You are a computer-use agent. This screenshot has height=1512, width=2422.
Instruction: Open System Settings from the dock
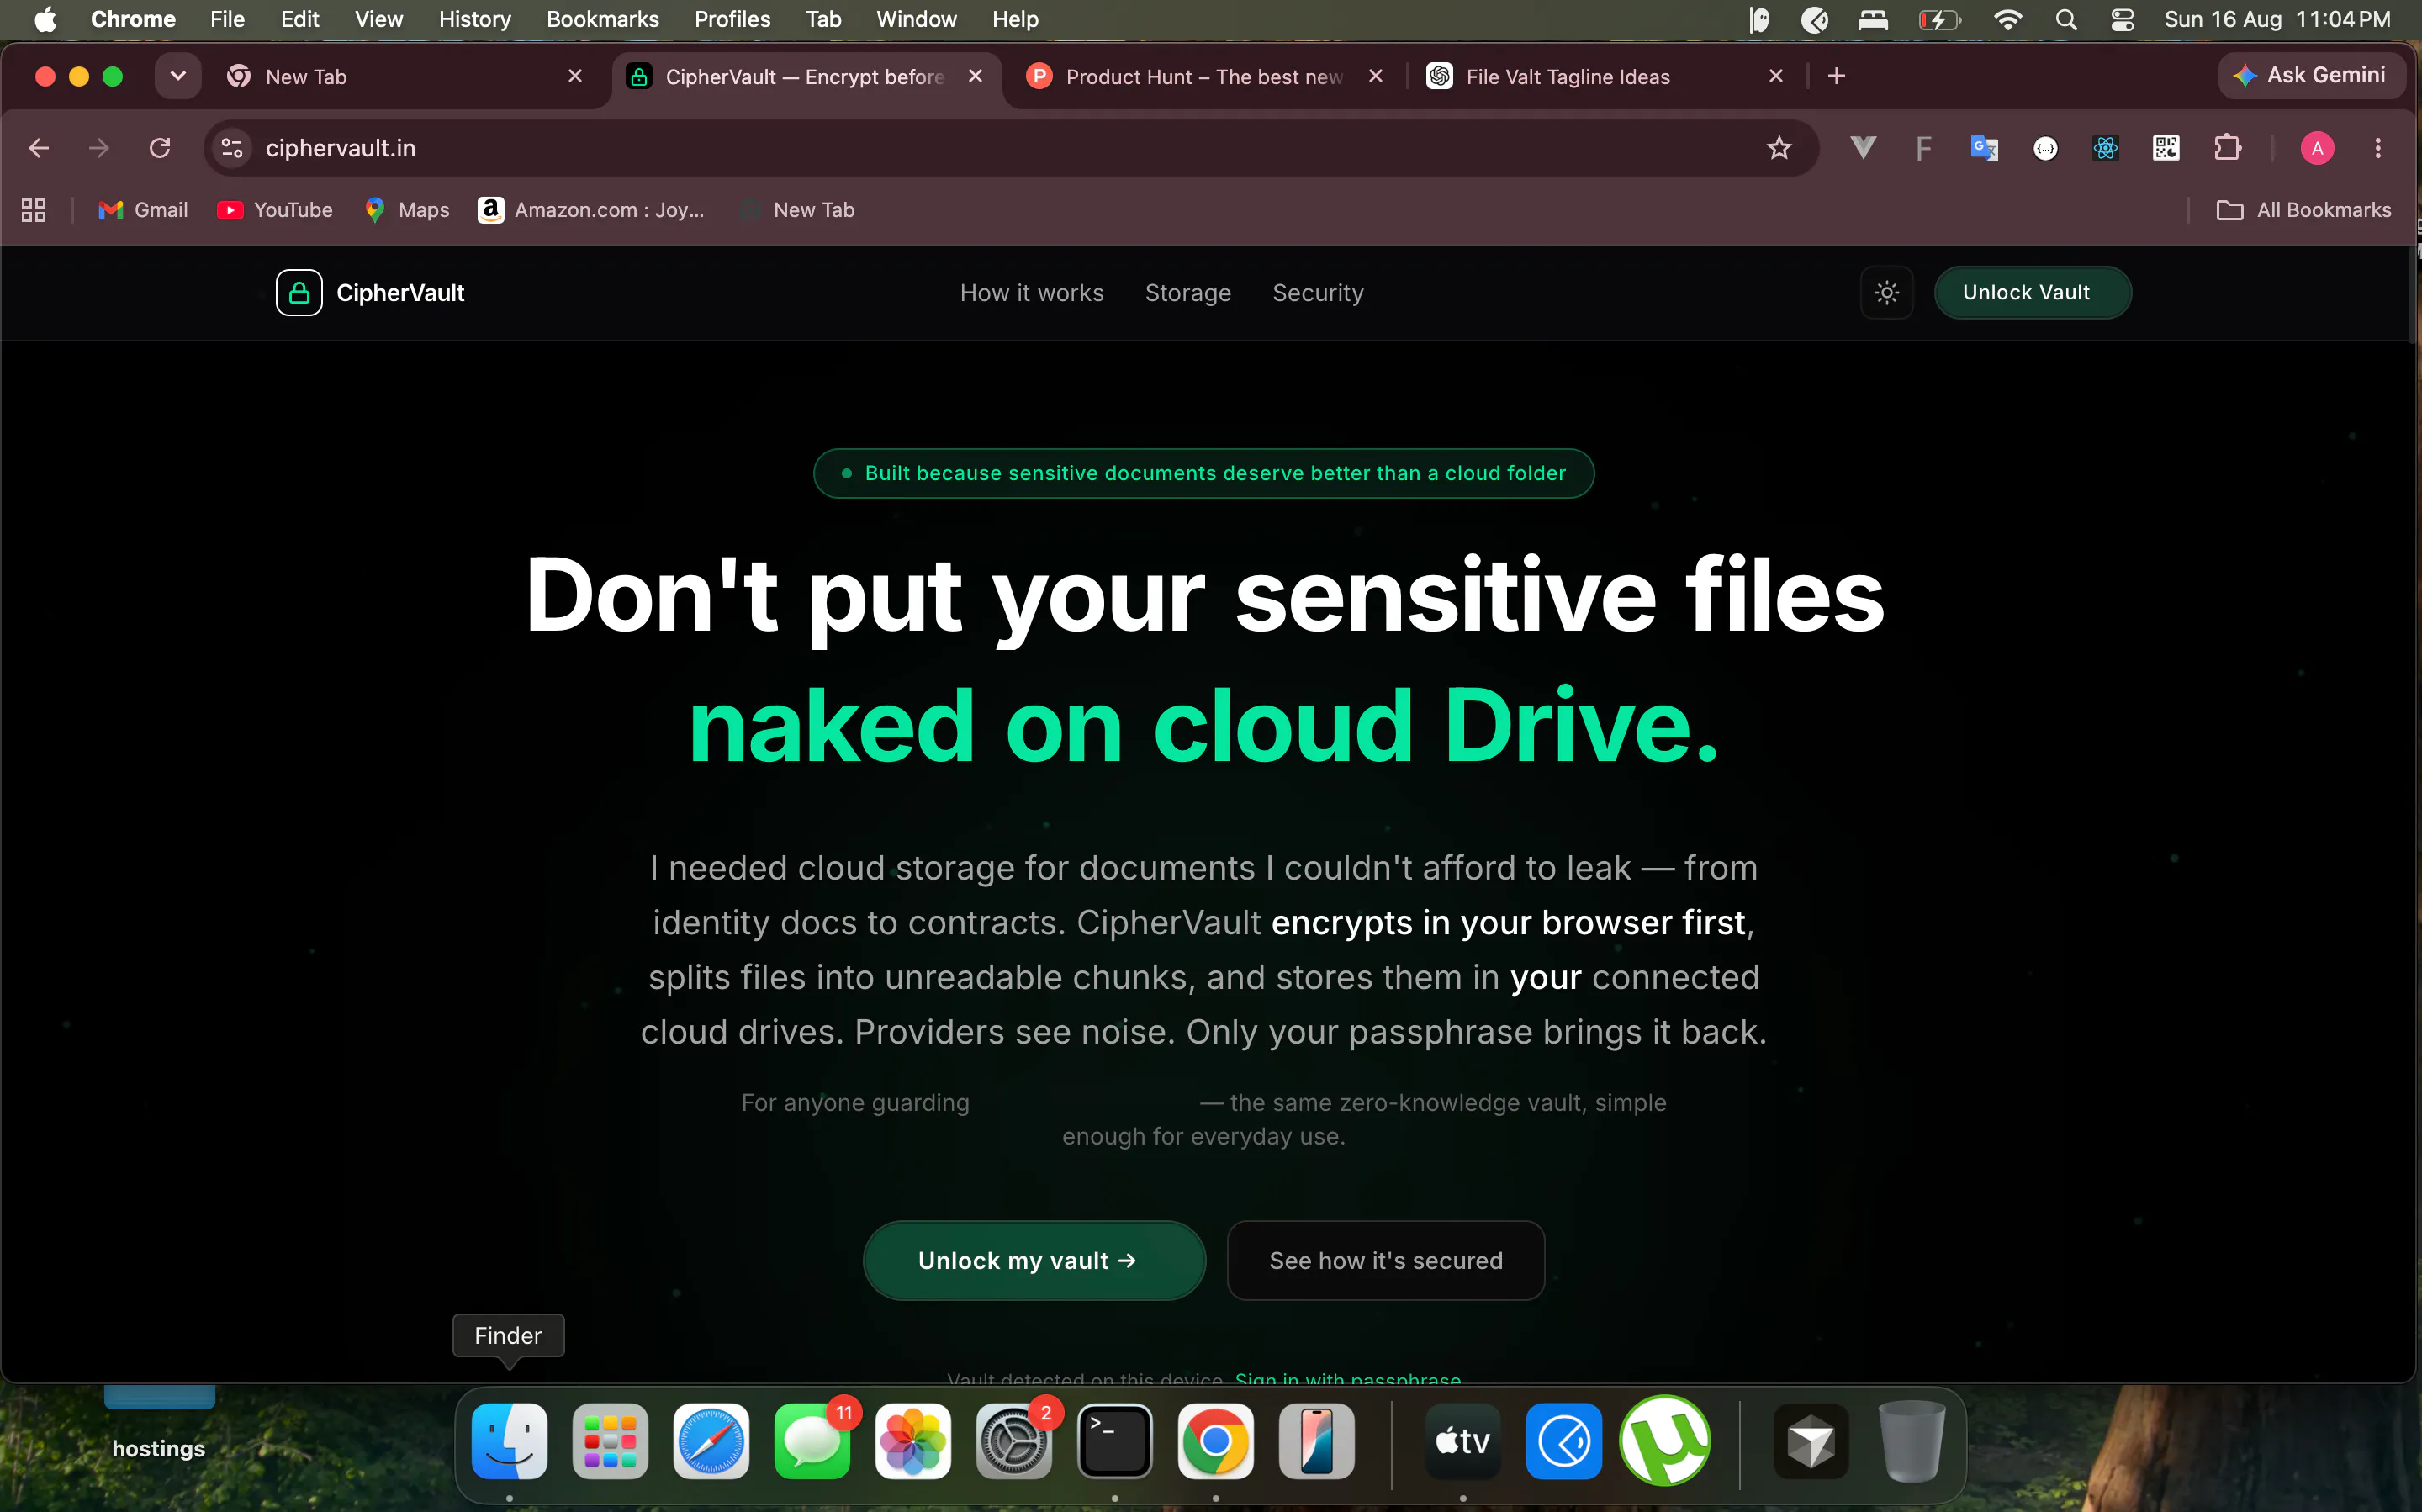[x=1014, y=1441]
